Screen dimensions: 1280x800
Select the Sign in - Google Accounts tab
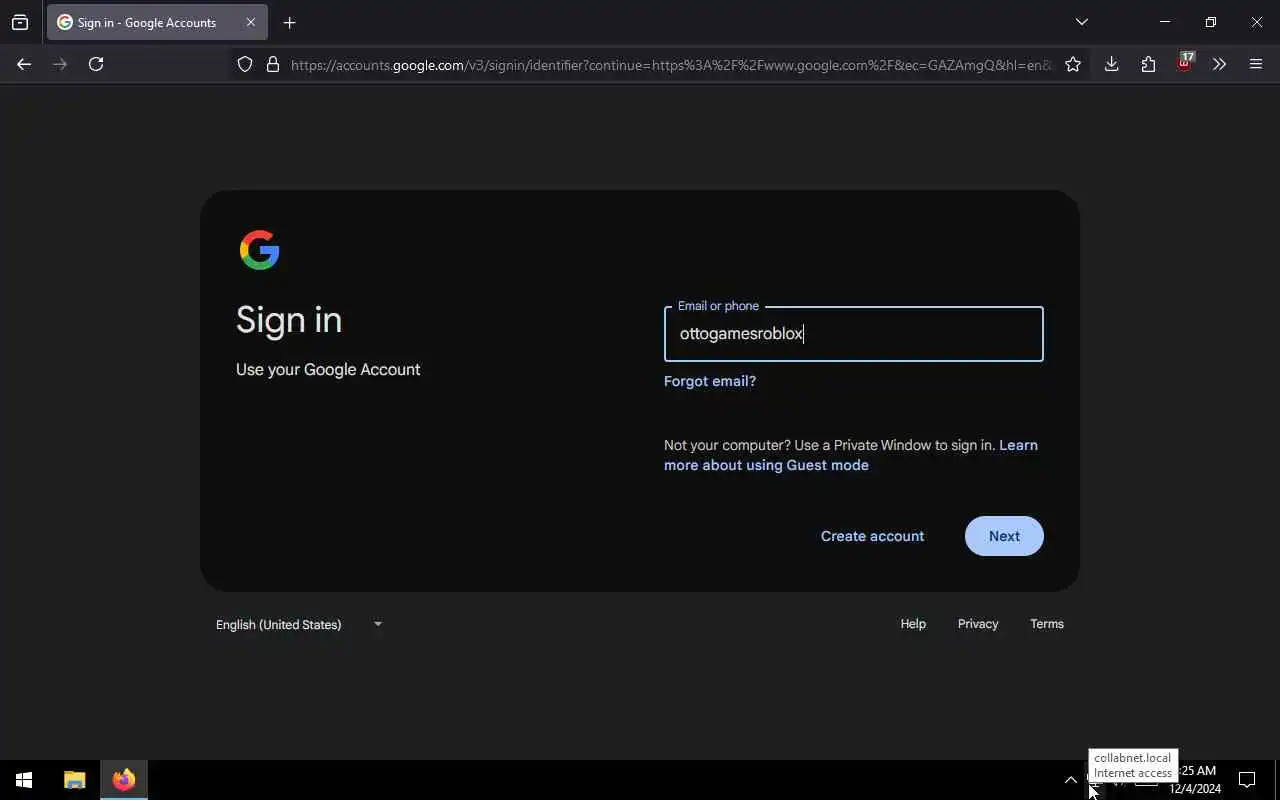(x=157, y=22)
